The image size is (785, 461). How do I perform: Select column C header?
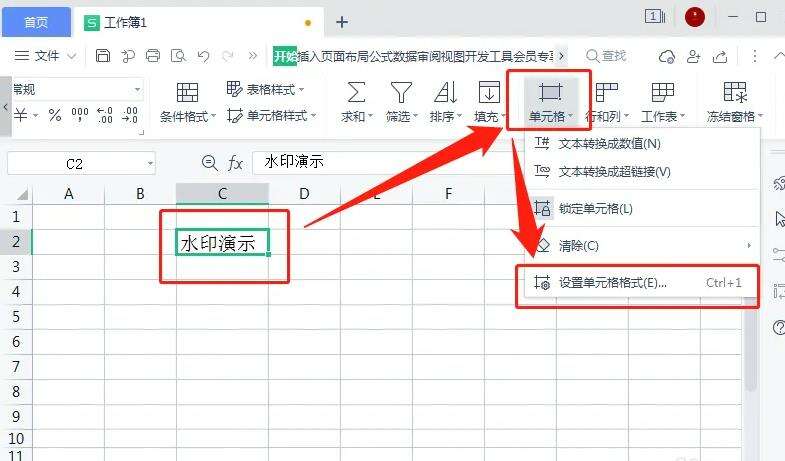click(222, 194)
